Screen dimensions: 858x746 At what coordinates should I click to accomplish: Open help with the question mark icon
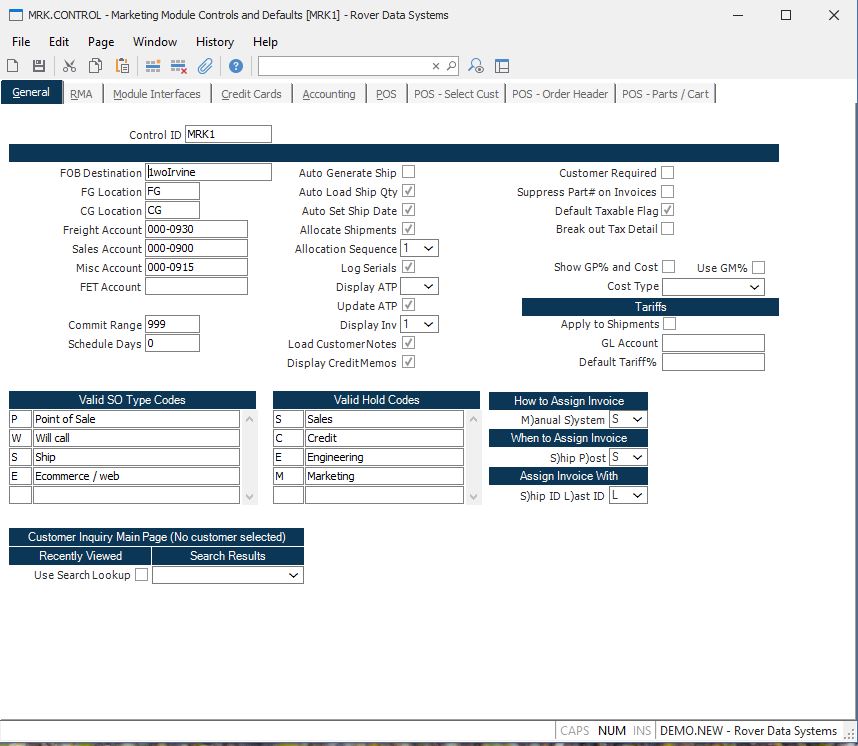click(x=235, y=66)
